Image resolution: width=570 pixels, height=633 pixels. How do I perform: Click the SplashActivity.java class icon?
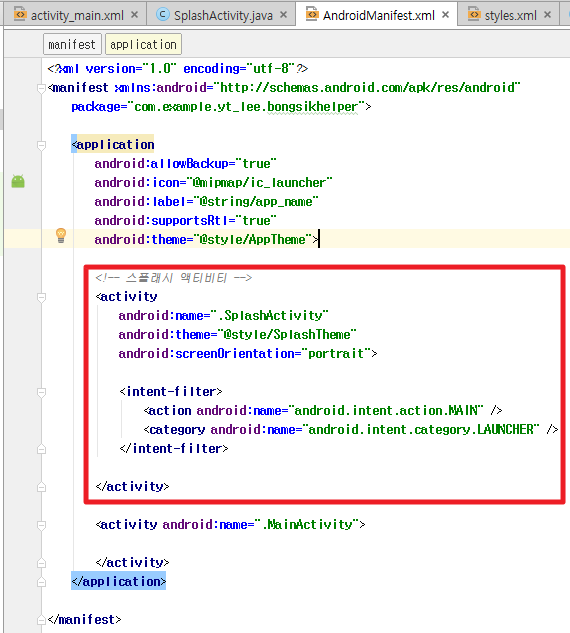[x=163, y=15]
